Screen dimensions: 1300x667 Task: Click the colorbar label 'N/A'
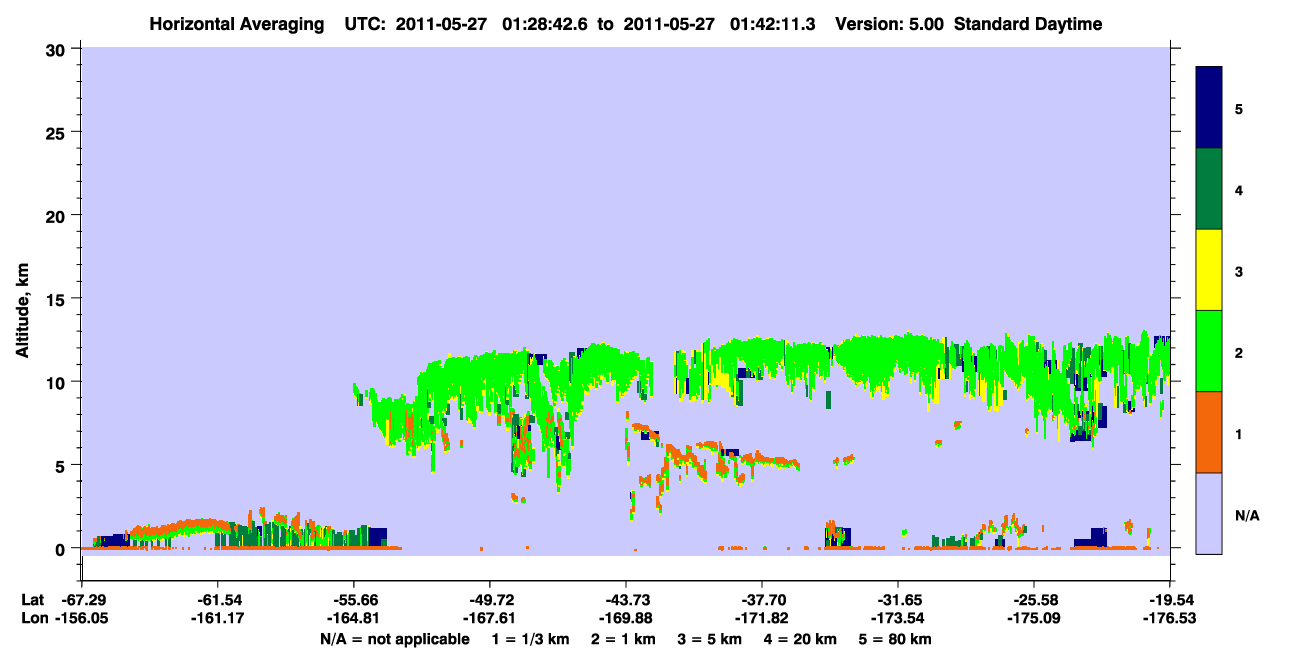1247,516
